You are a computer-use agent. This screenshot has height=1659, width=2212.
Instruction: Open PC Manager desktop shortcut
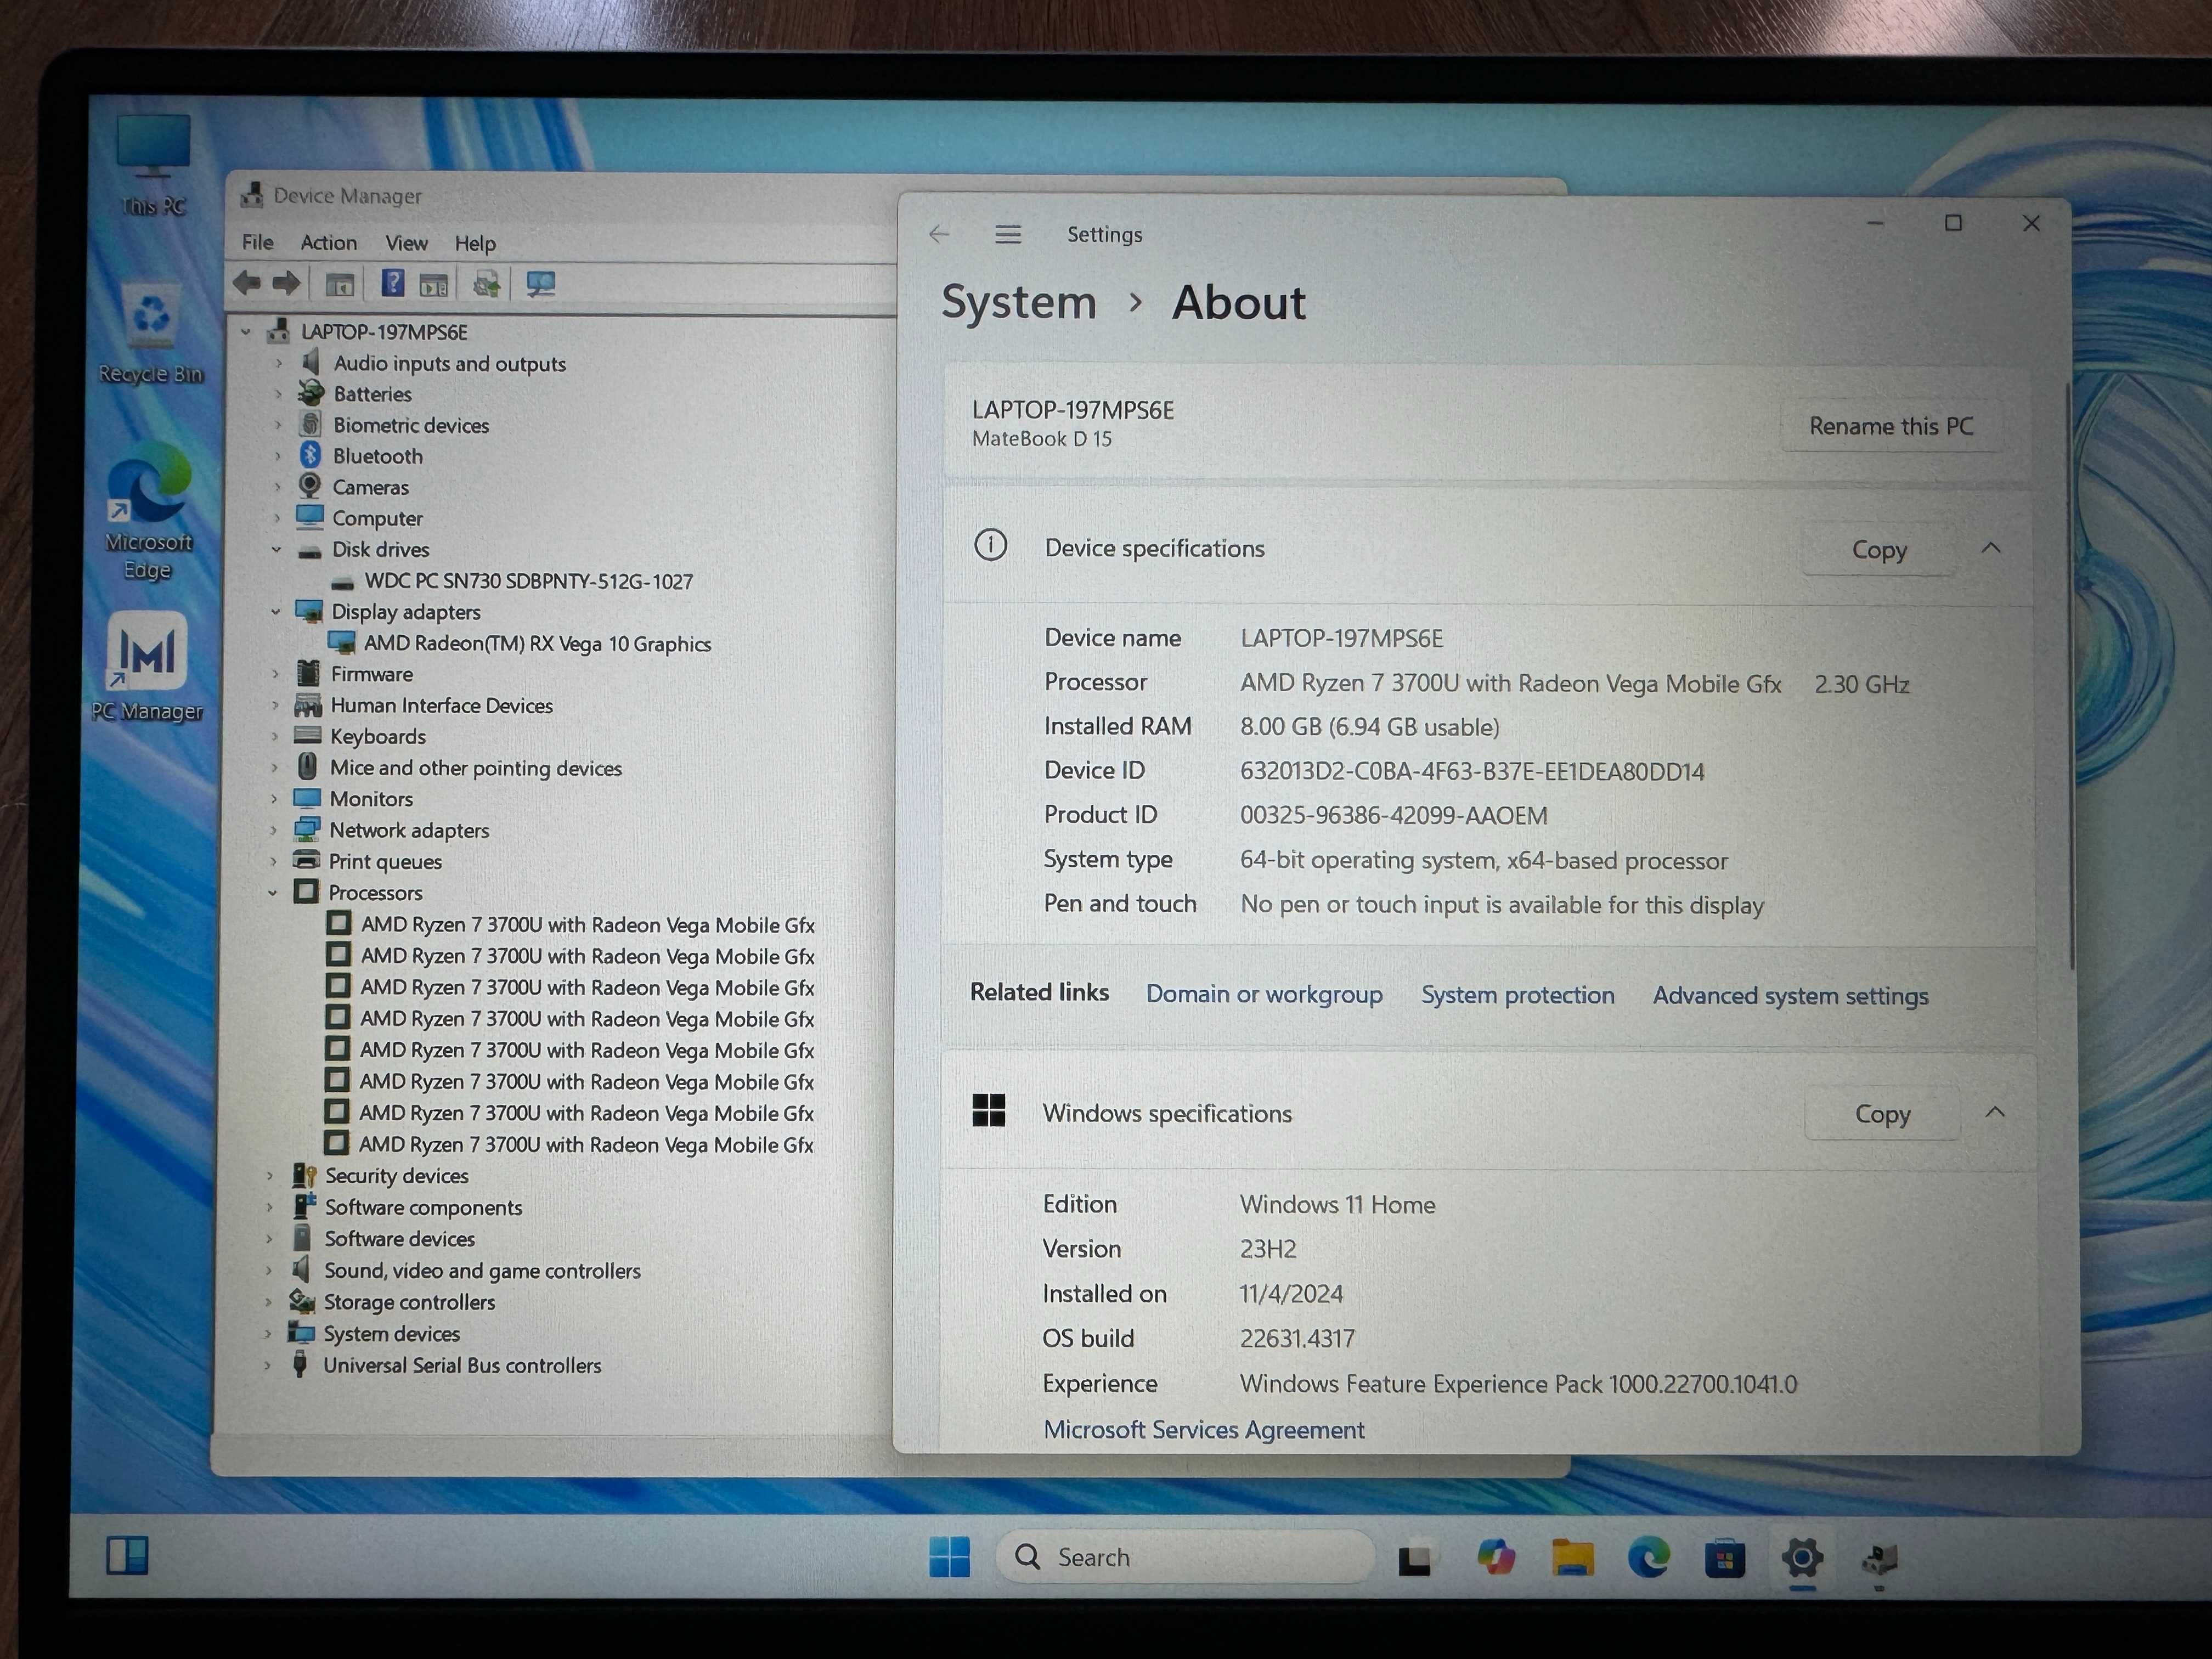tap(147, 667)
